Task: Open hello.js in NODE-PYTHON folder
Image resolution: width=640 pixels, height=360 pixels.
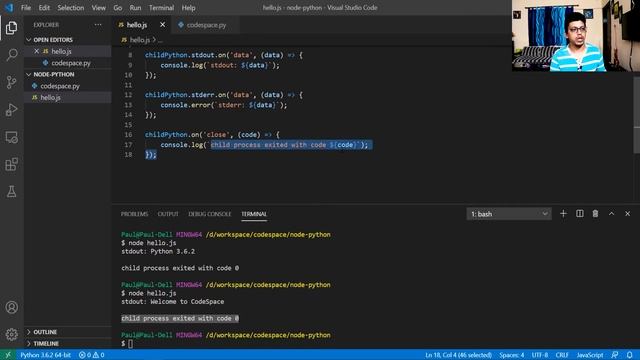Action: coord(50,98)
